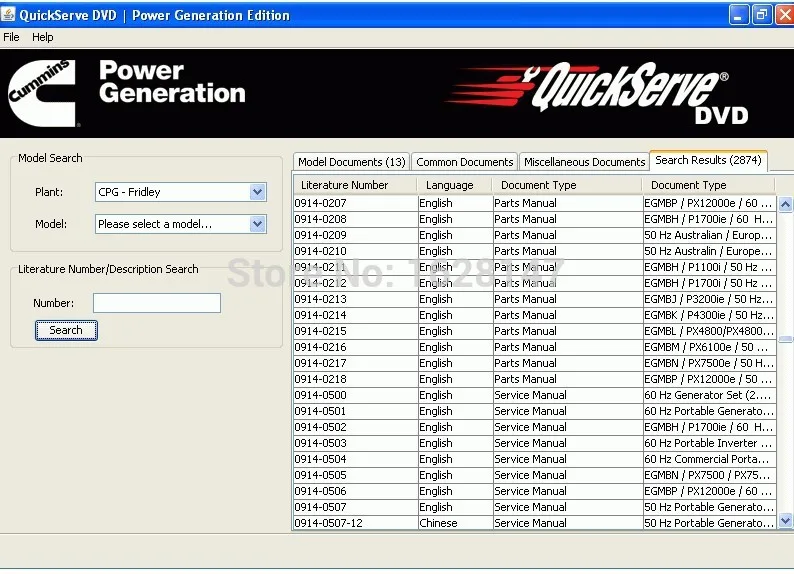This screenshot has width=794, height=574.
Task: Restore down the QuickServe window
Action: point(762,15)
